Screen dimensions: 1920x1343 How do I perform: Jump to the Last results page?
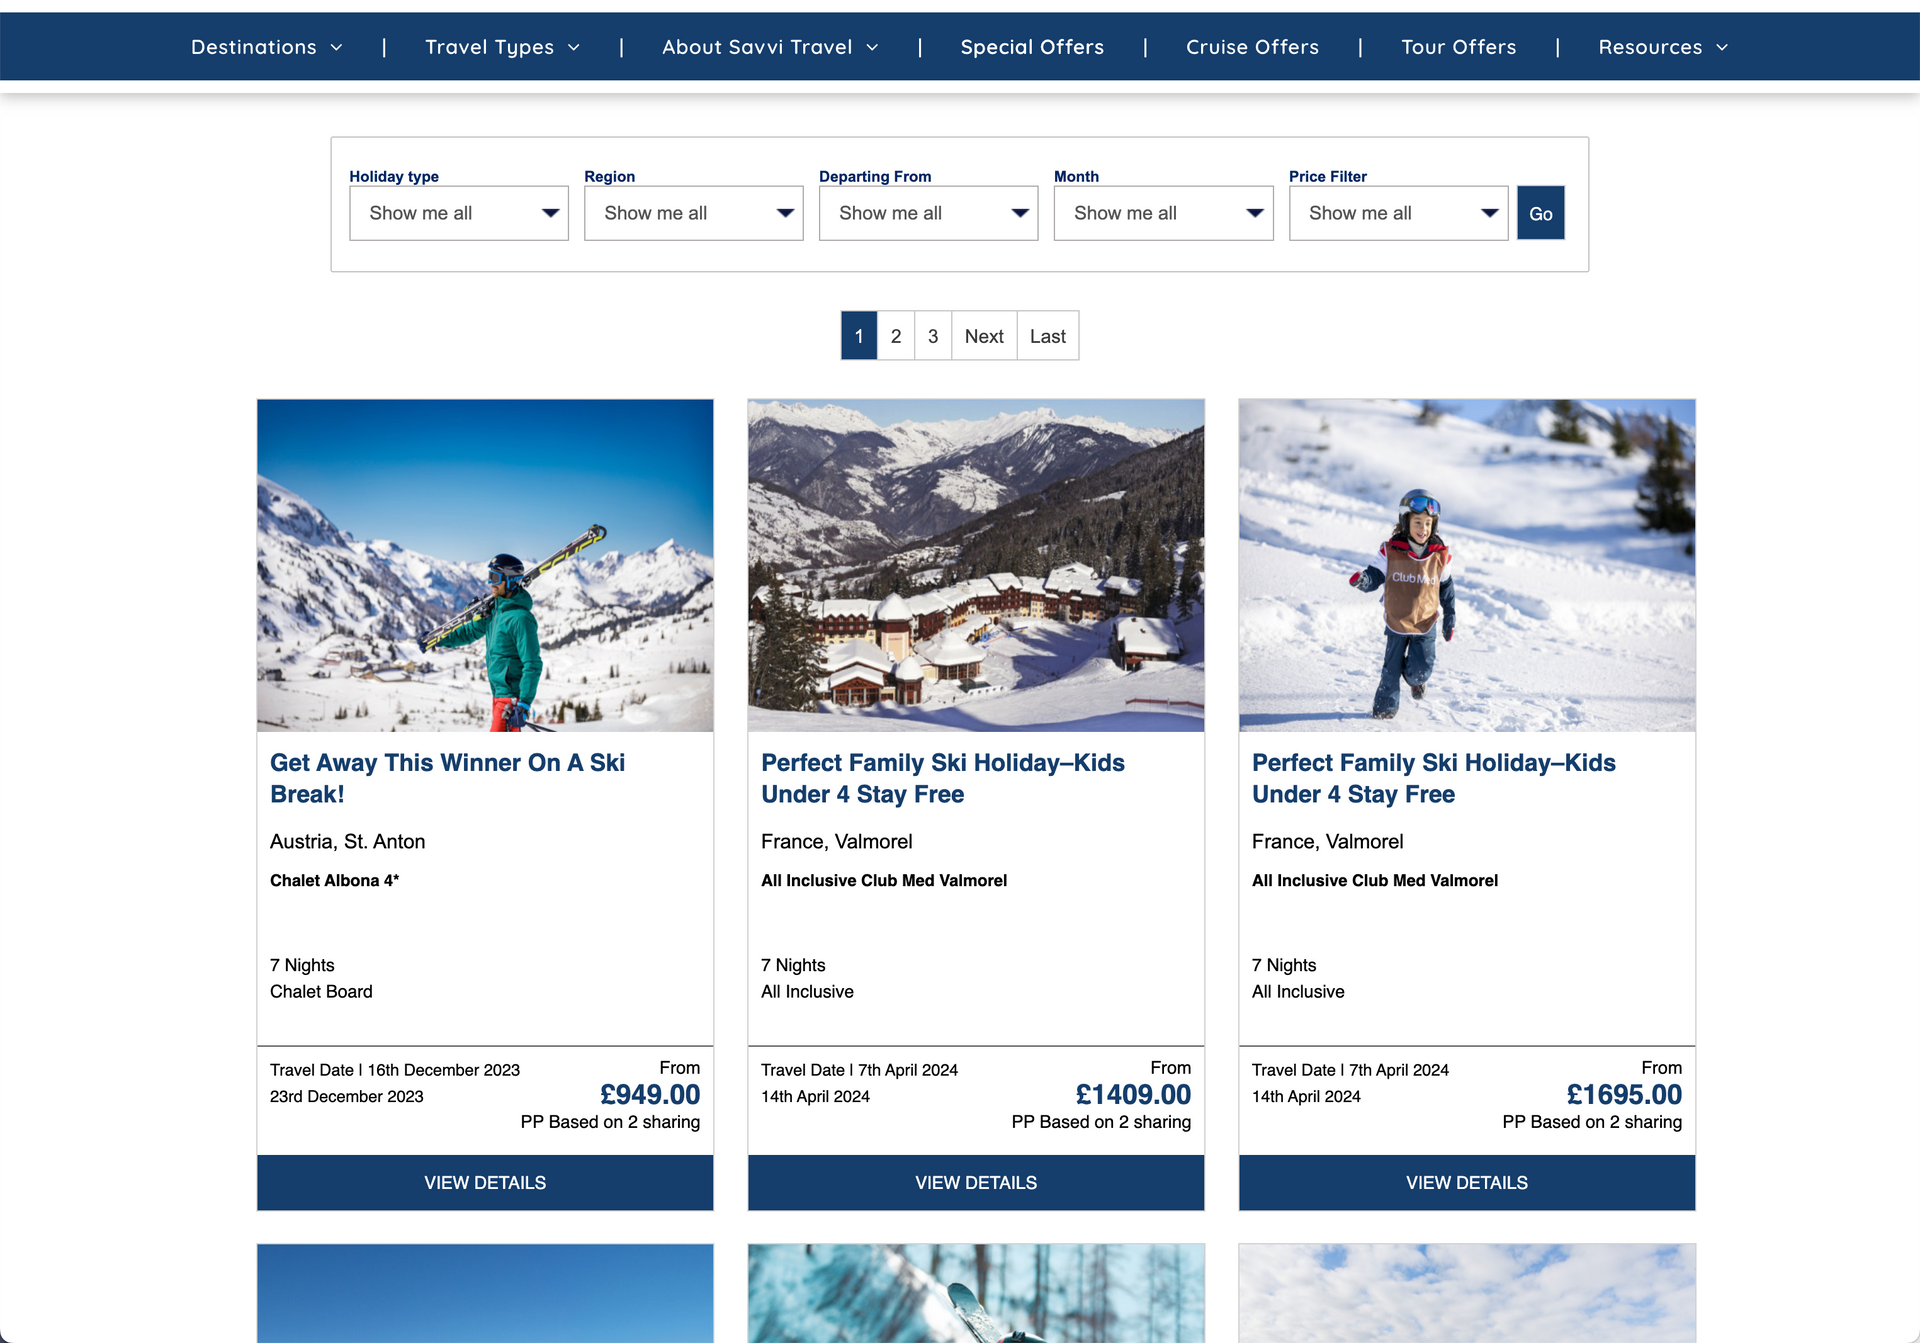click(1047, 336)
